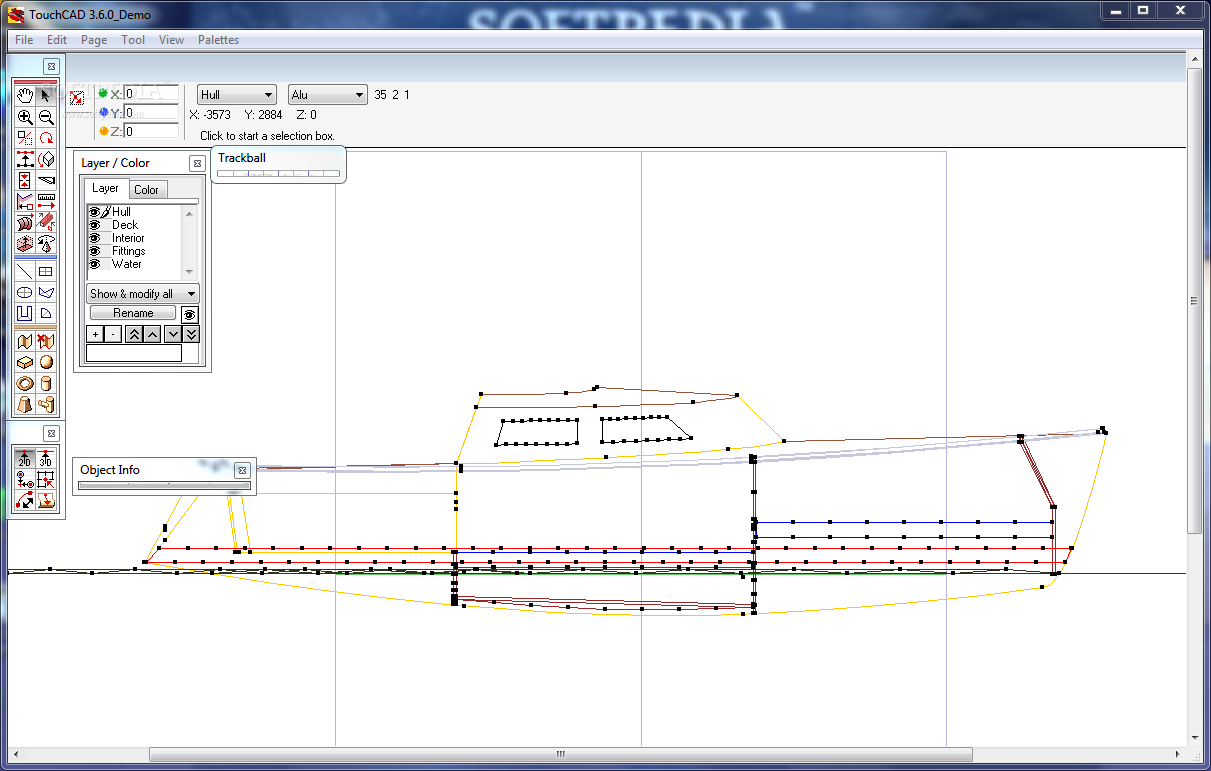The height and width of the screenshot is (771, 1211).
Task: Switch to the Color tab
Action: pos(147,190)
